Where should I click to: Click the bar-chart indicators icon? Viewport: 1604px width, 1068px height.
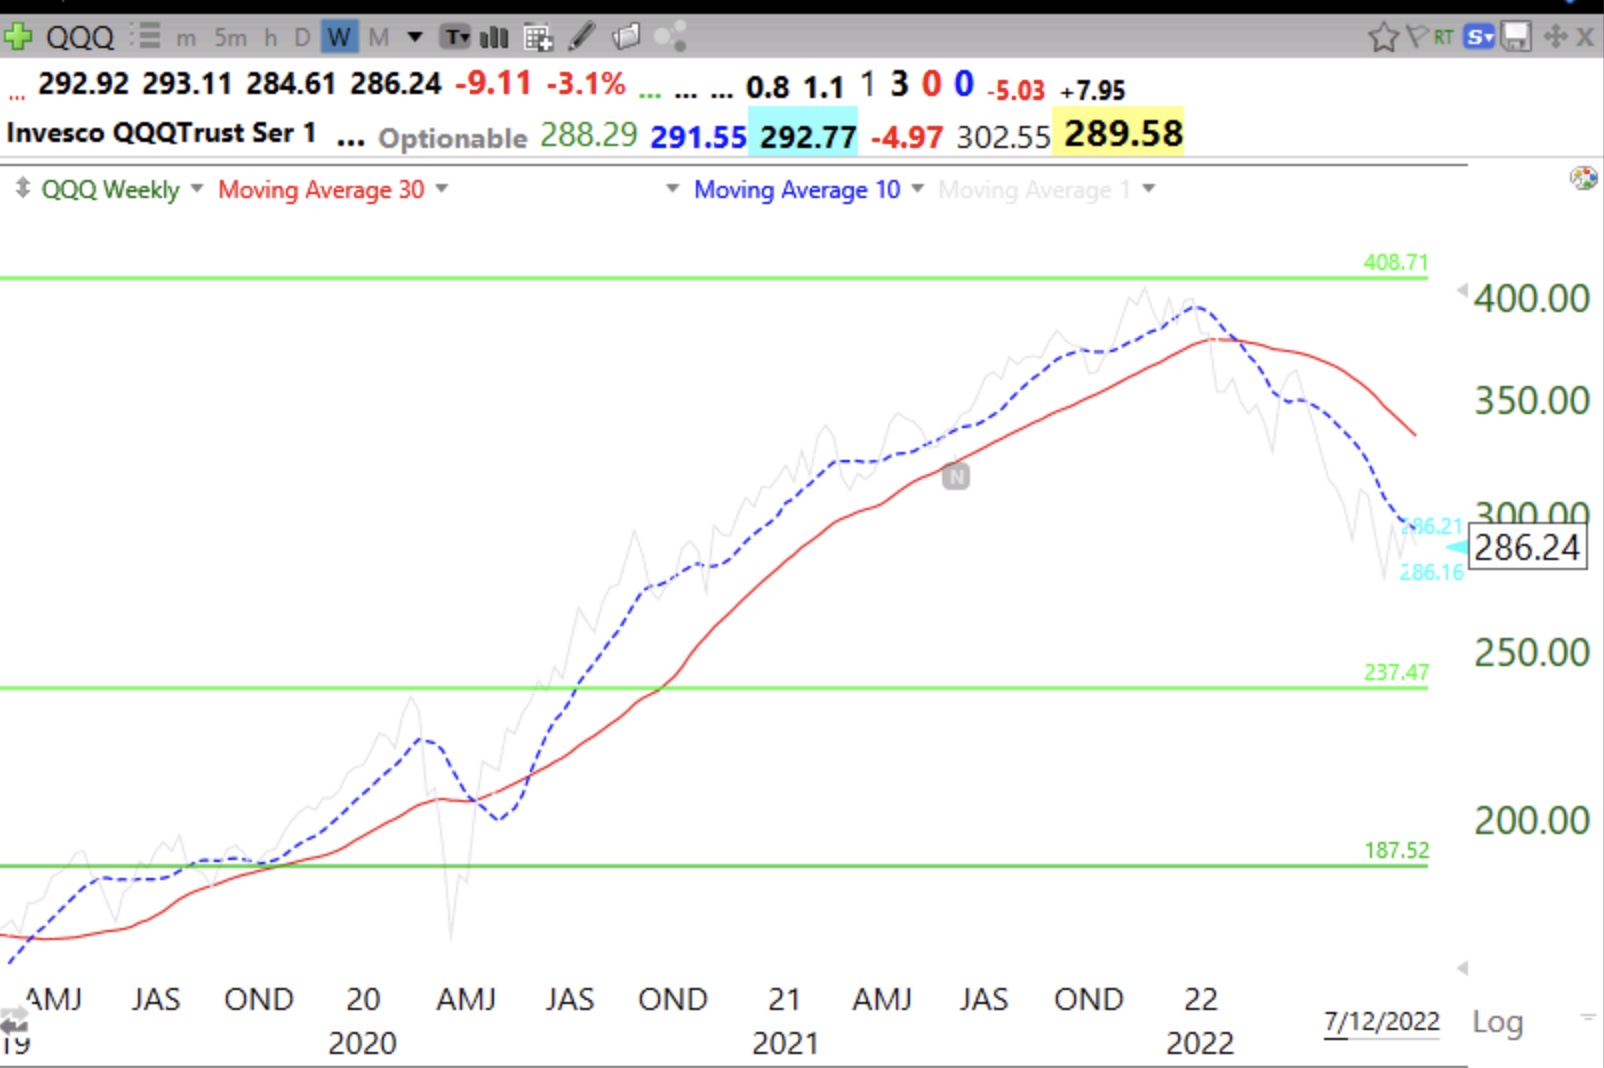click(494, 38)
